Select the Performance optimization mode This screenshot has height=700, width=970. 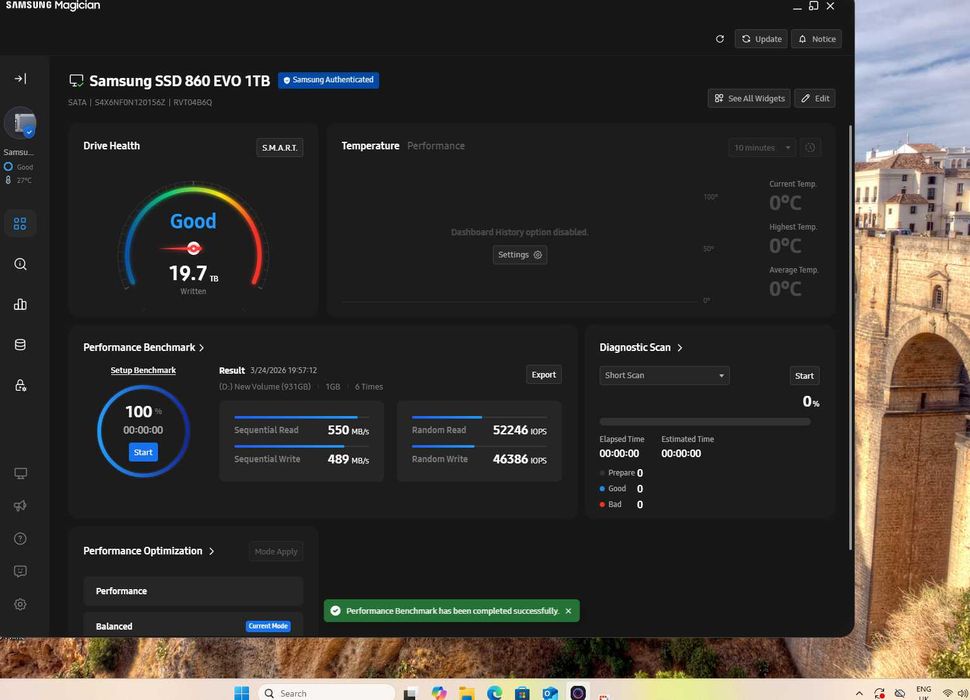click(193, 591)
